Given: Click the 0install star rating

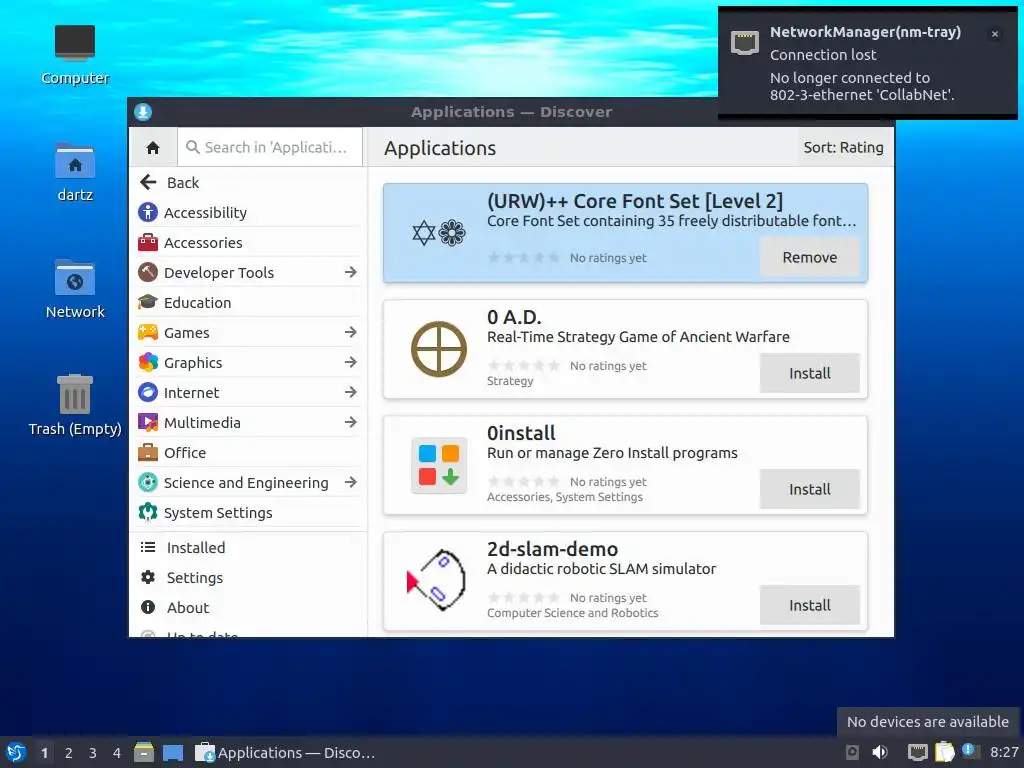Looking at the screenshot, I should pyautogui.click(x=524, y=482).
